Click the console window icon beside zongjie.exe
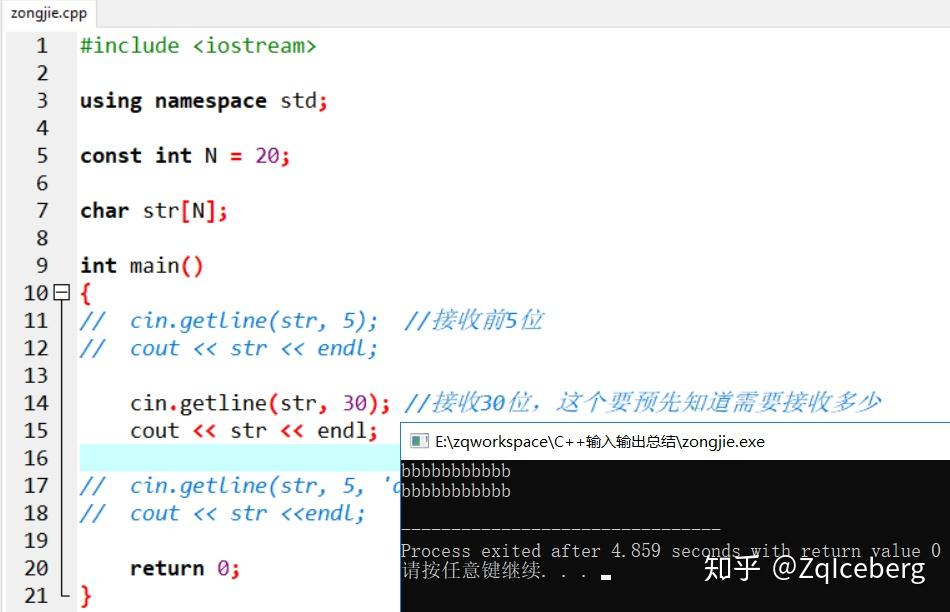Viewport: 950px width, 612px height. coord(419,441)
